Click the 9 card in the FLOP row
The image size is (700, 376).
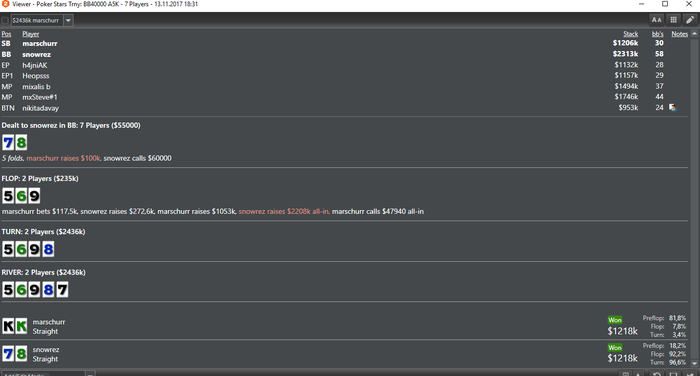[x=34, y=196]
